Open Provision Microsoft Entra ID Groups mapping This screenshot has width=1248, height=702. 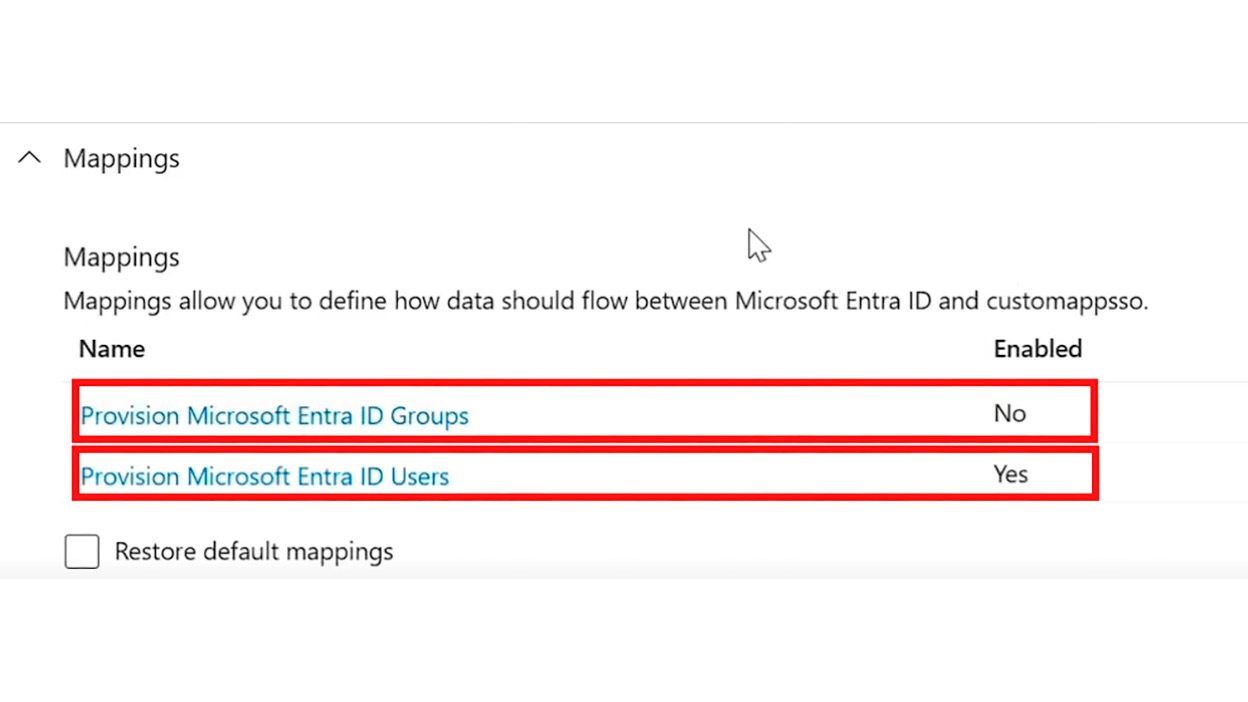[274, 415]
